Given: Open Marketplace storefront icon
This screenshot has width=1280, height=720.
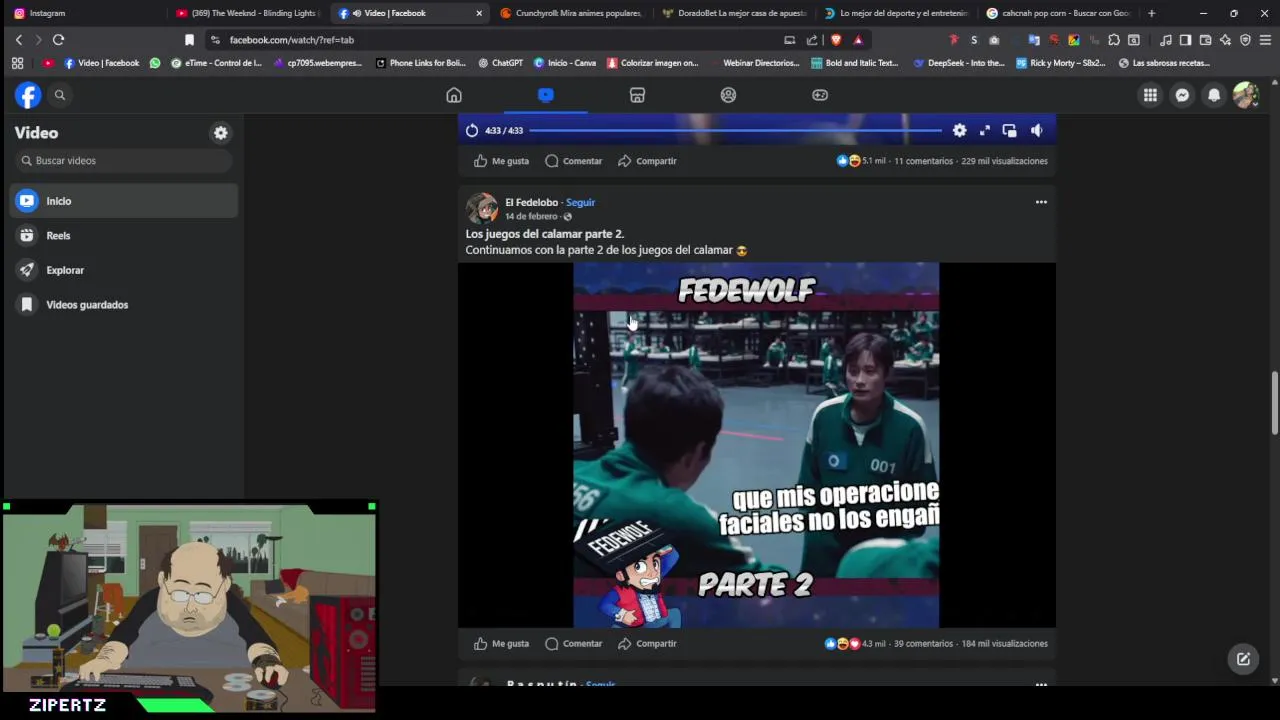Looking at the screenshot, I should 637,95.
